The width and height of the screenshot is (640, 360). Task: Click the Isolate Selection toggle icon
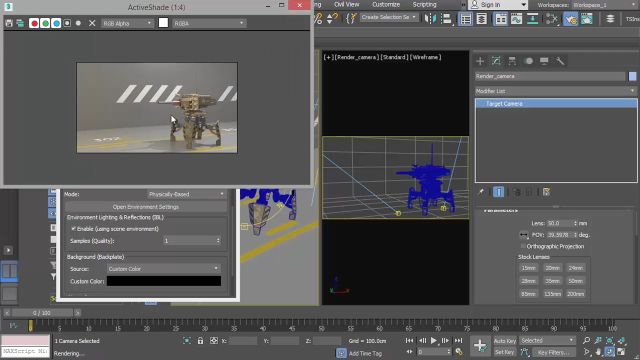coord(187,341)
